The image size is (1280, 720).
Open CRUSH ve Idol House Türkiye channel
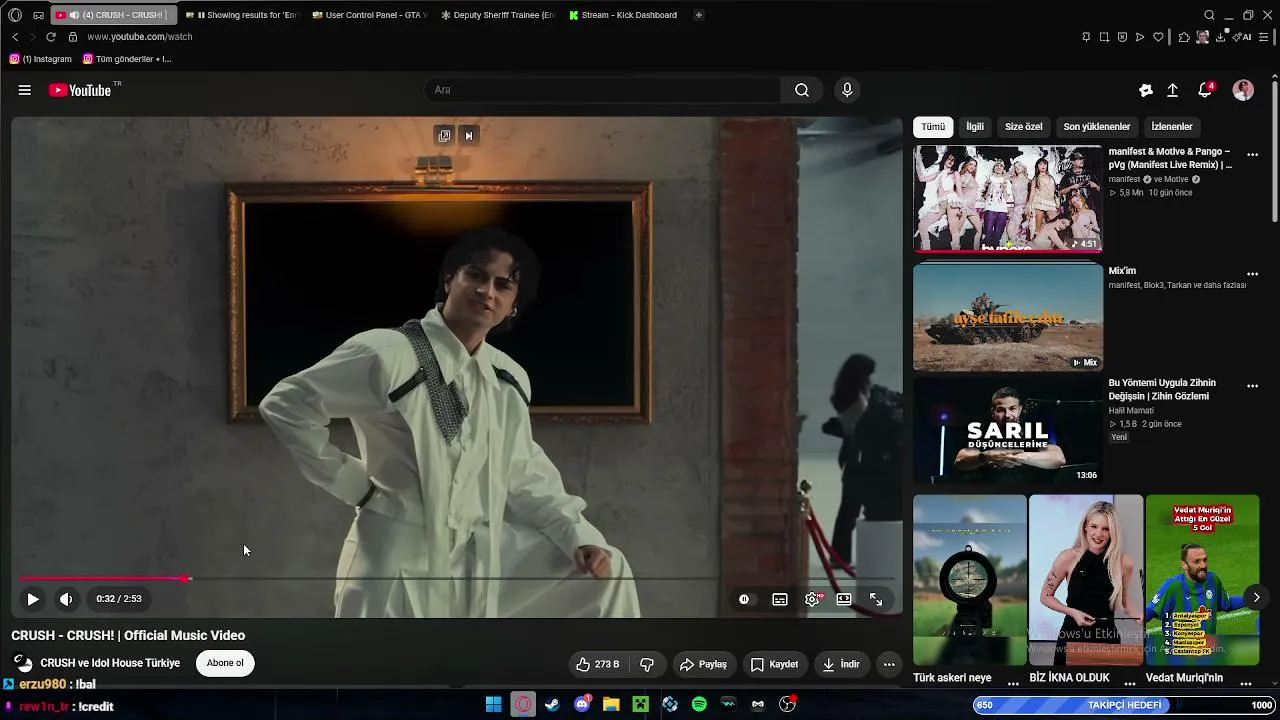pos(110,663)
